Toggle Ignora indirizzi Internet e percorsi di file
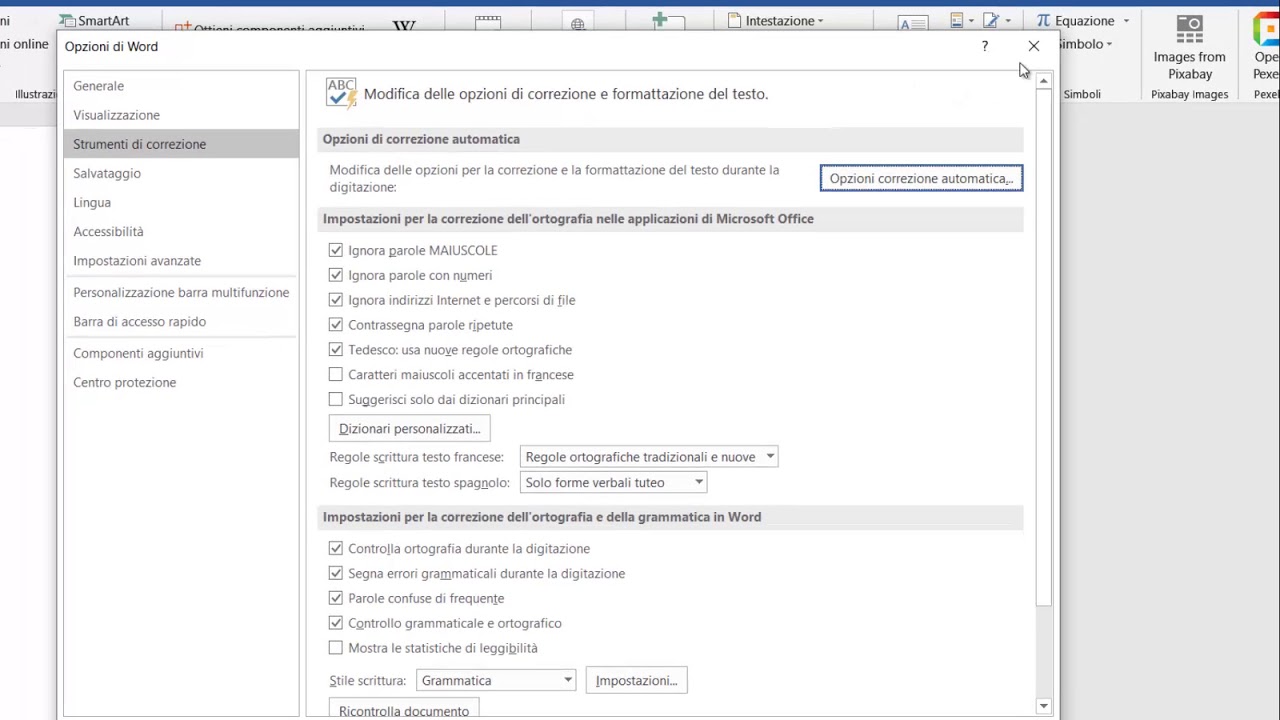The width and height of the screenshot is (1280, 720). [x=336, y=300]
